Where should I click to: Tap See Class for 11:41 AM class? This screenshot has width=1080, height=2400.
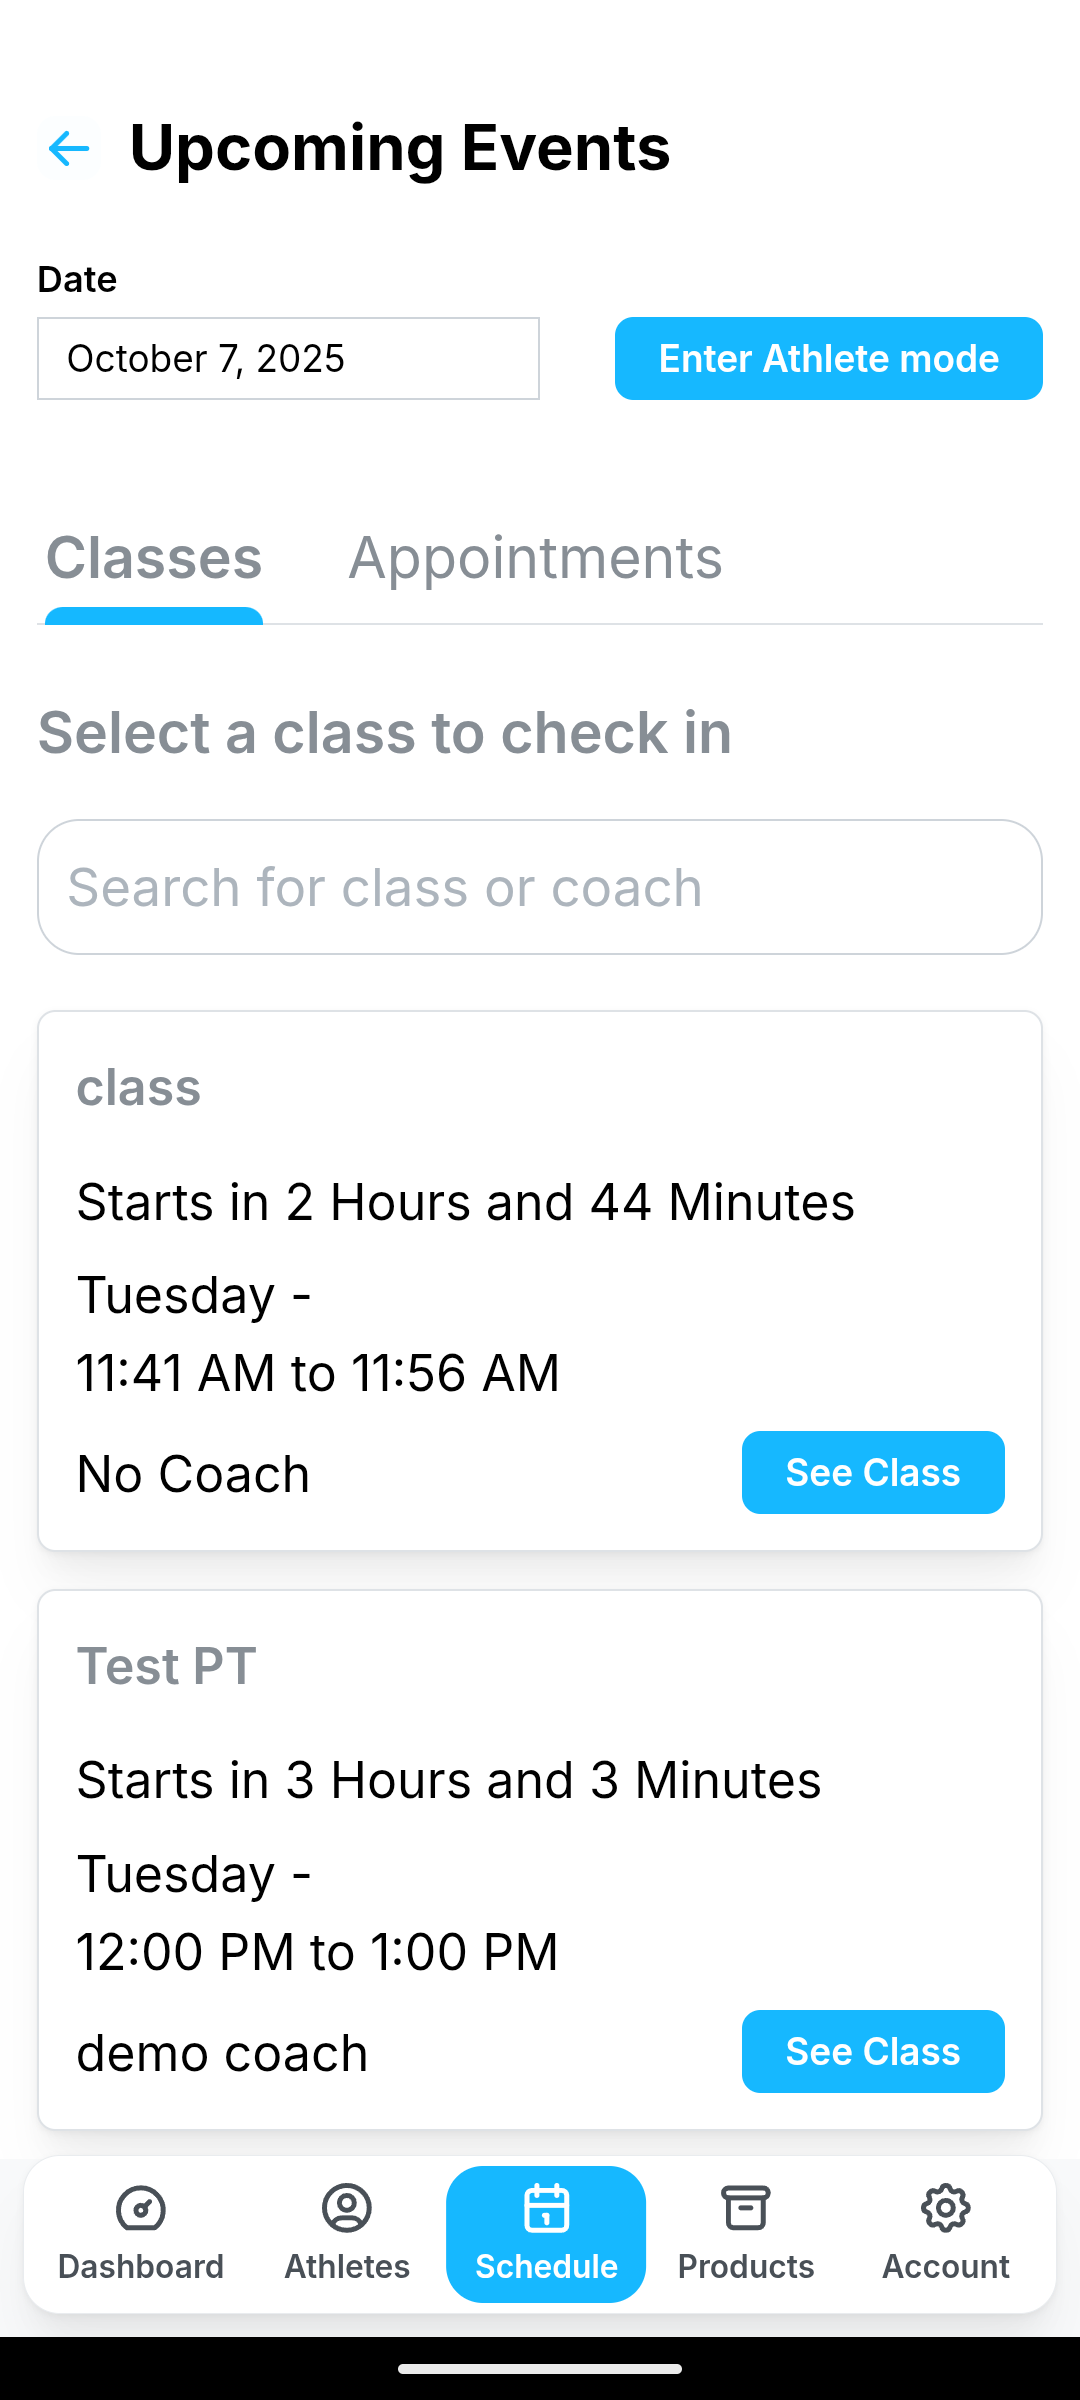coord(873,1472)
